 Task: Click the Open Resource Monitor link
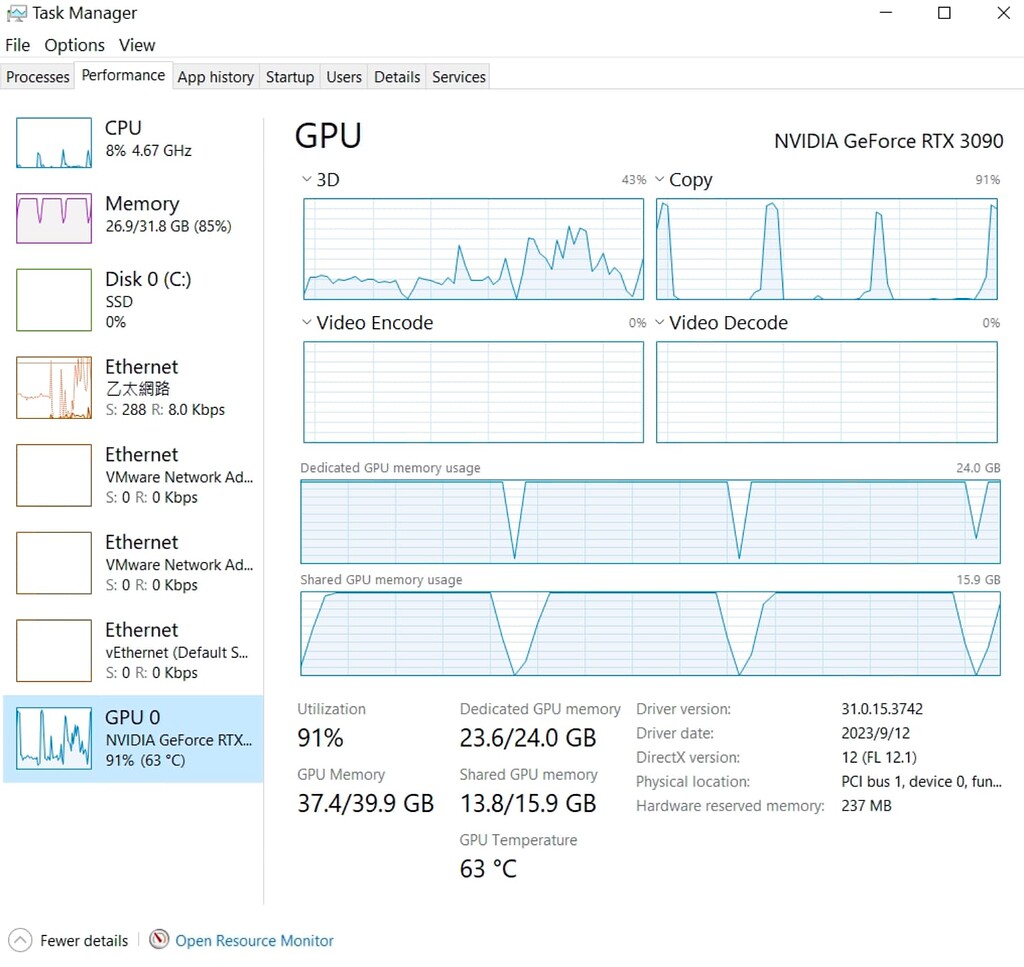click(x=254, y=940)
